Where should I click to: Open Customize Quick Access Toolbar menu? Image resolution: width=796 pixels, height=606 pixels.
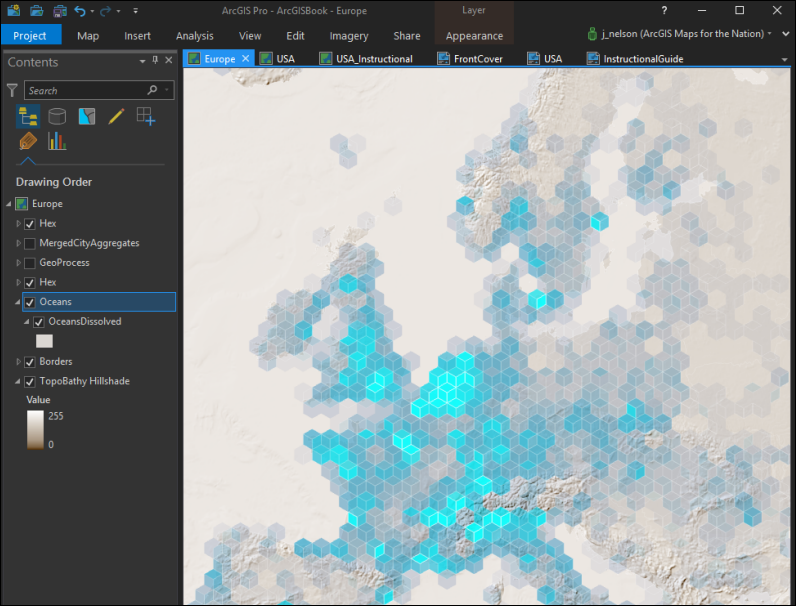[136, 11]
